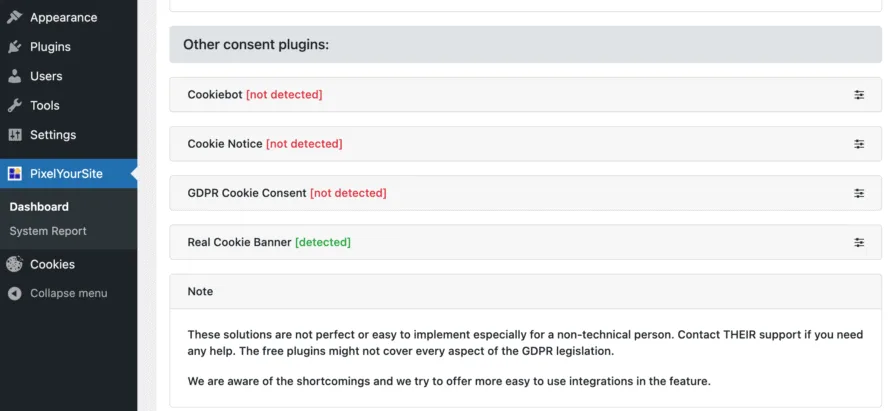Expand Real Cookie Banner settings icon
890x411 pixels.
[859, 242]
